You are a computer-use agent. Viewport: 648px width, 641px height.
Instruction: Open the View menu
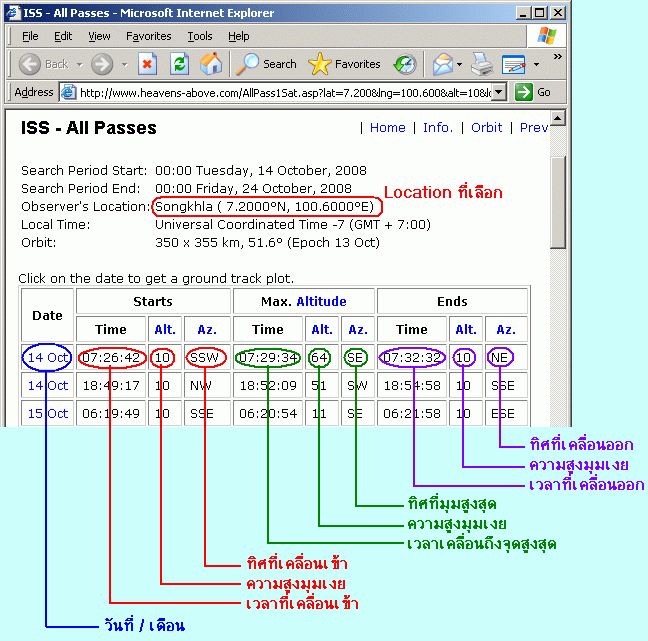[x=99, y=36]
